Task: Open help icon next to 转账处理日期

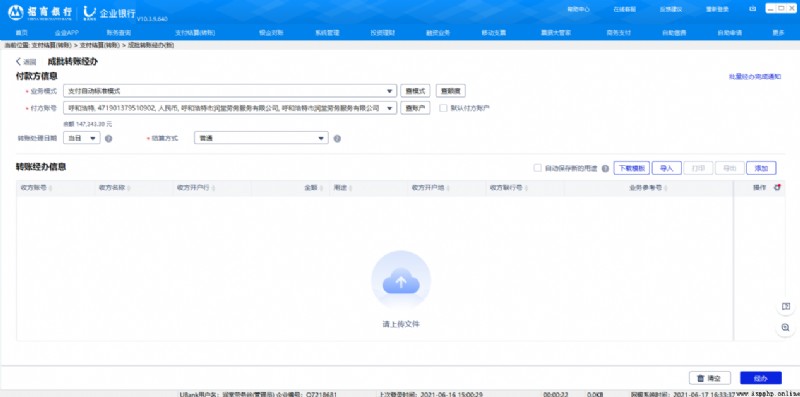Action: tap(108, 138)
